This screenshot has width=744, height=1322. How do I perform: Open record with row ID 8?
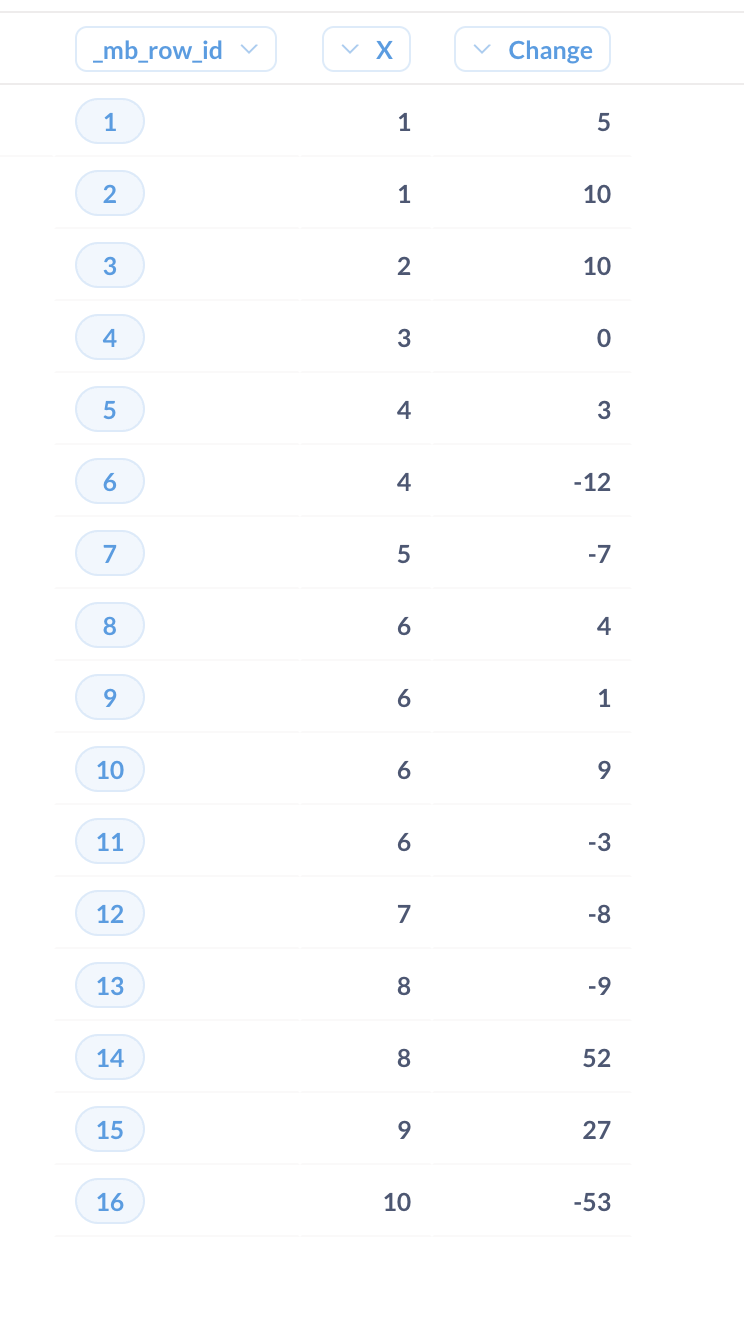(x=110, y=626)
